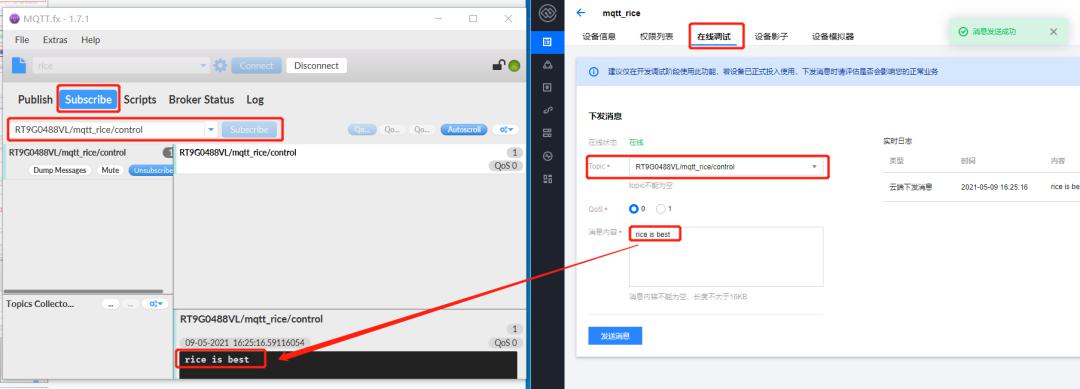Click into the MQTT.fx subscribe topic input field
The width and height of the screenshot is (1080, 389).
108,129
